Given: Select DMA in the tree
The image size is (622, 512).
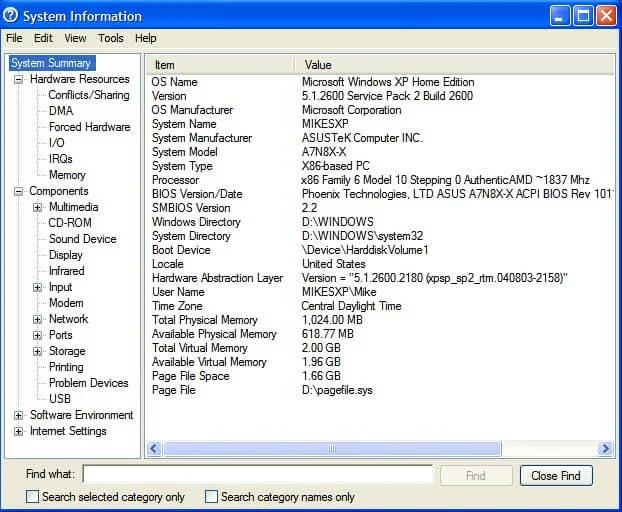Looking at the screenshot, I should (x=61, y=111).
